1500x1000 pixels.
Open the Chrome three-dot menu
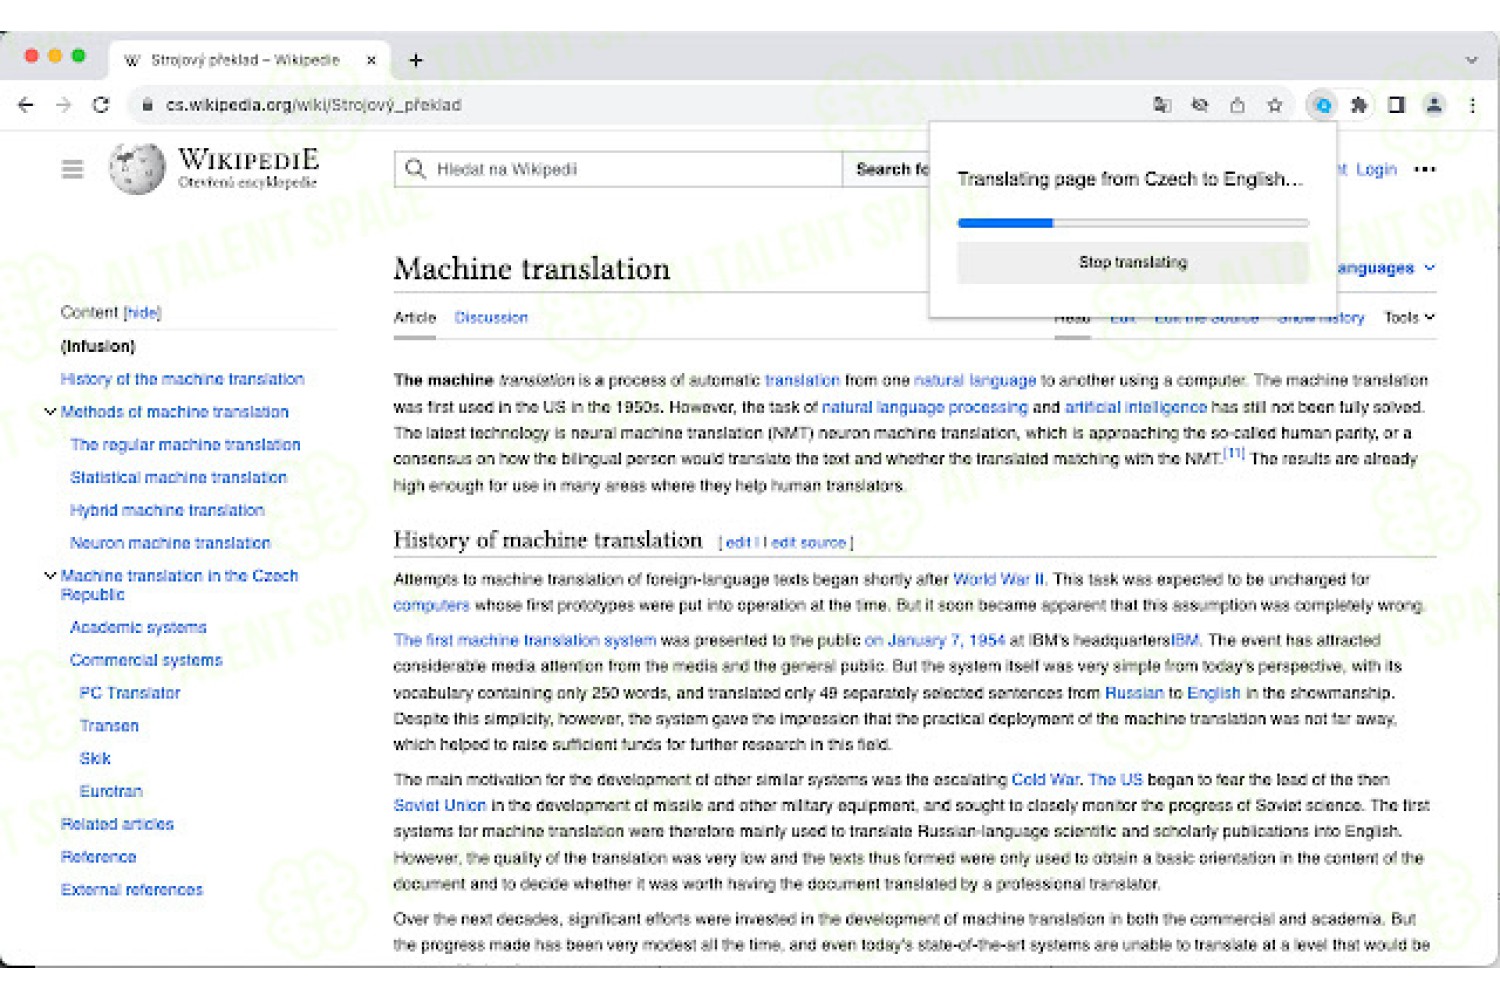pyautogui.click(x=1472, y=105)
